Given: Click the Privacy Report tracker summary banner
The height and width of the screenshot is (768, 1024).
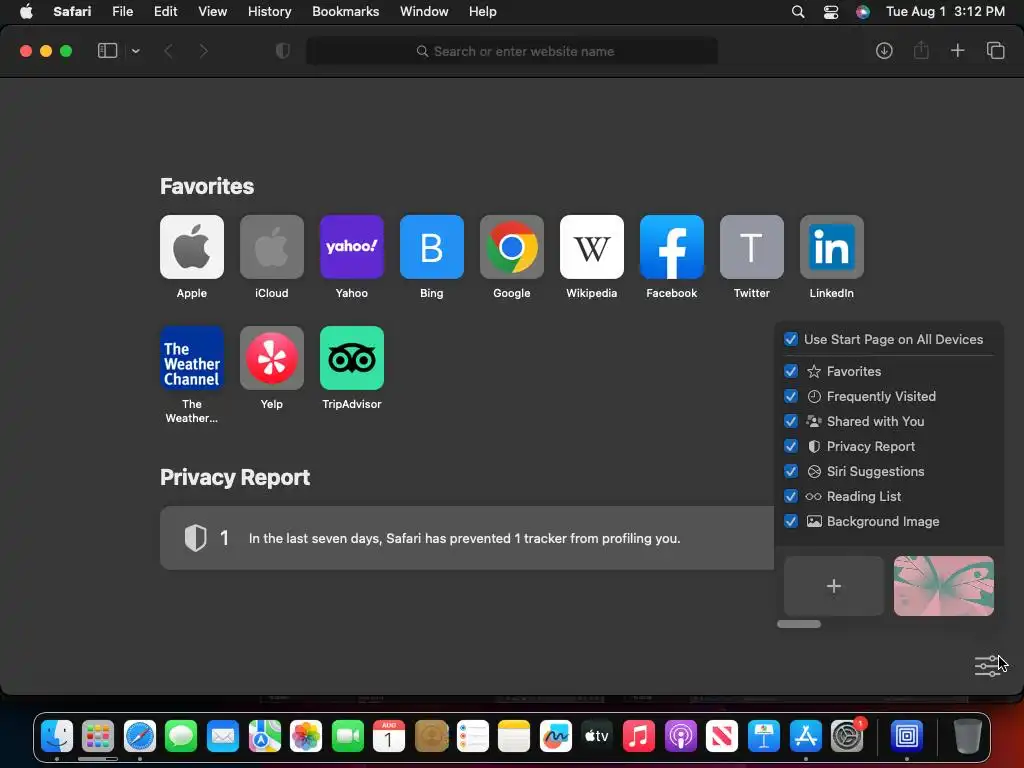Looking at the screenshot, I should coord(467,538).
